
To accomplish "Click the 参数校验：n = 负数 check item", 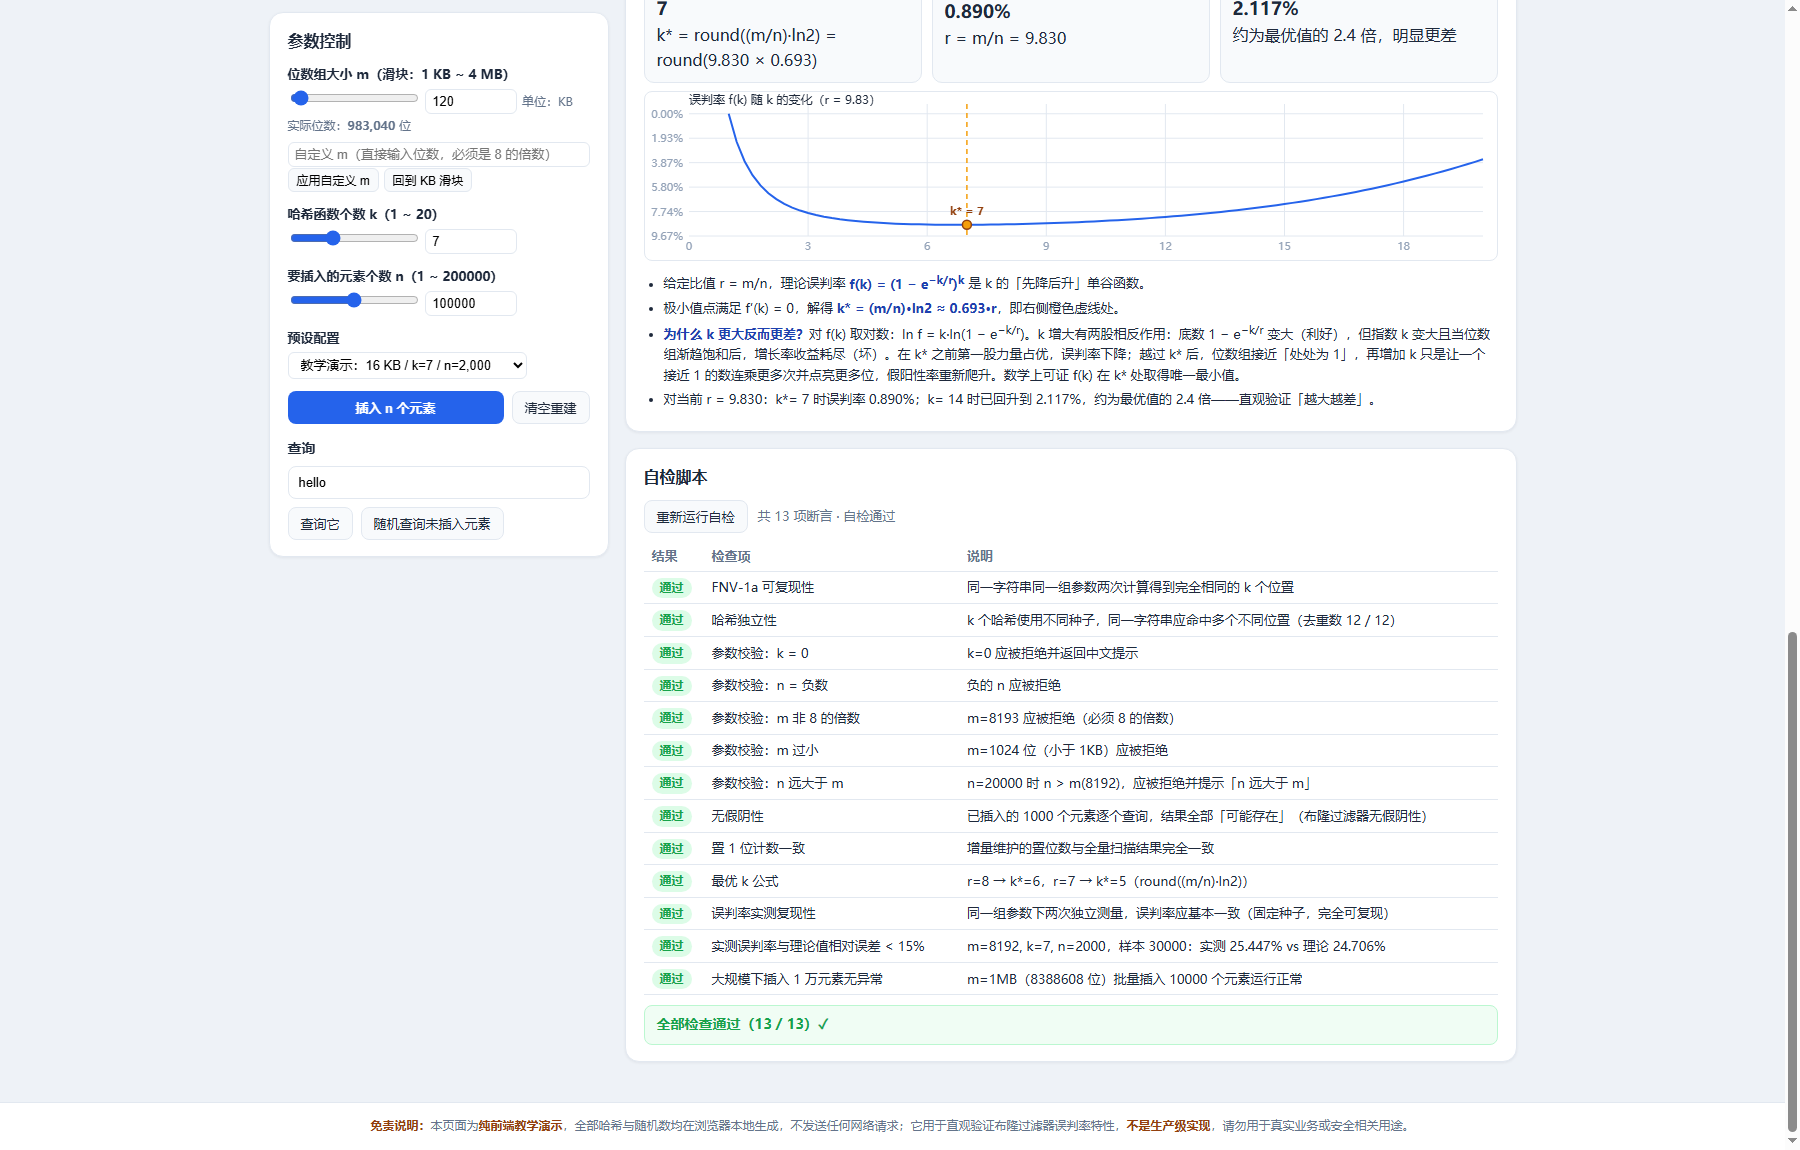I will coord(770,685).
